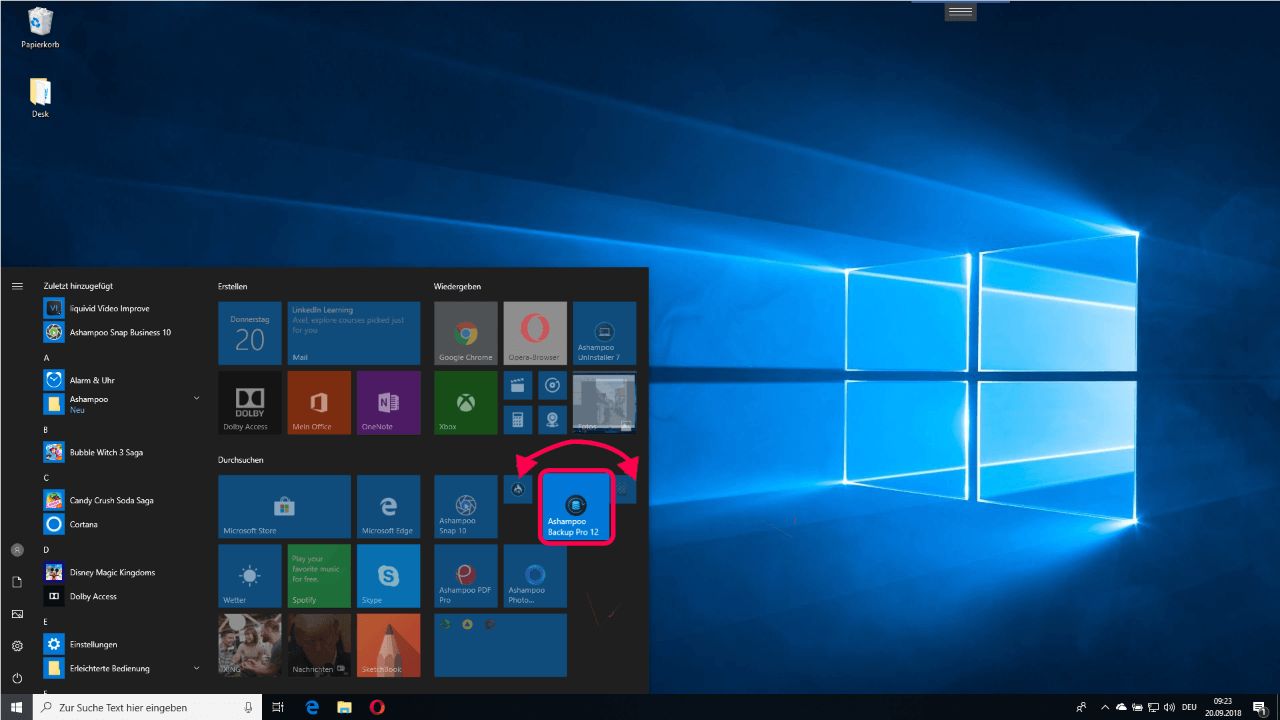Open the Action Center notification icon
This screenshot has width=1280, height=720.
click(1259, 707)
